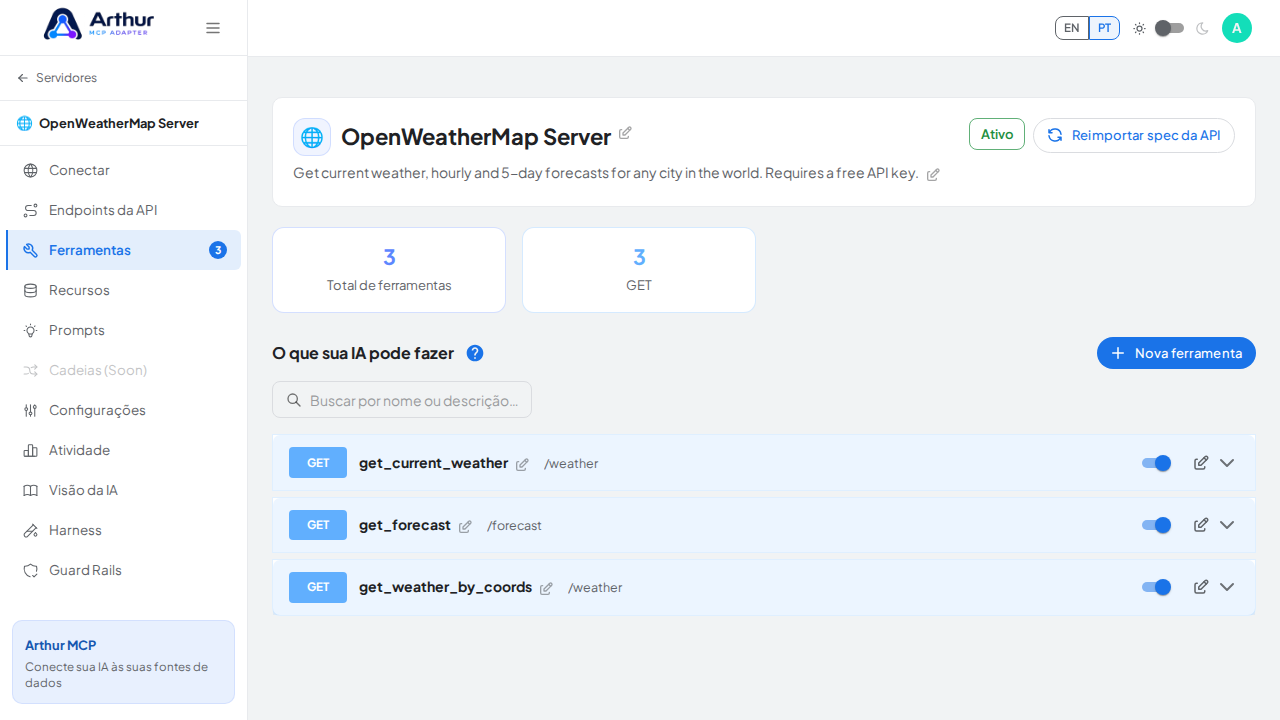This screenshot has width=1280, height=720.
Task: Click the search magnifier icon
Action: [294, 400]
